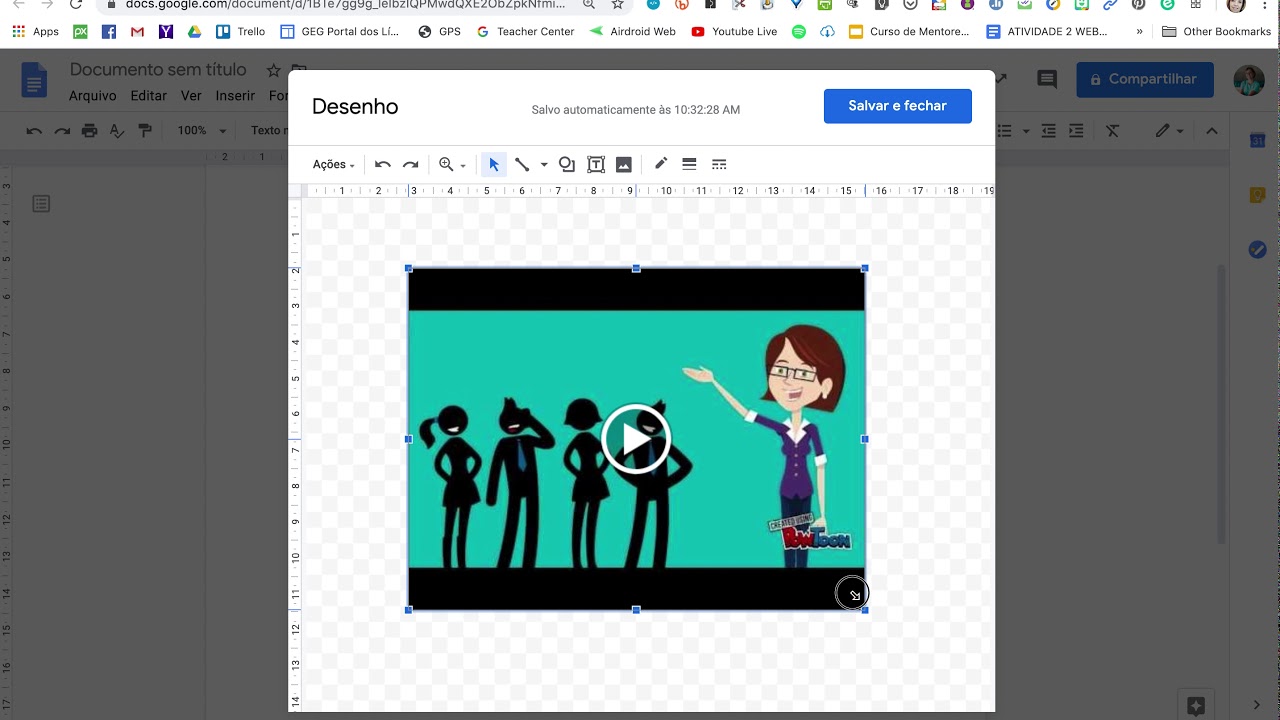Click the left-middle resize handle of image

(x=408, y=439)
